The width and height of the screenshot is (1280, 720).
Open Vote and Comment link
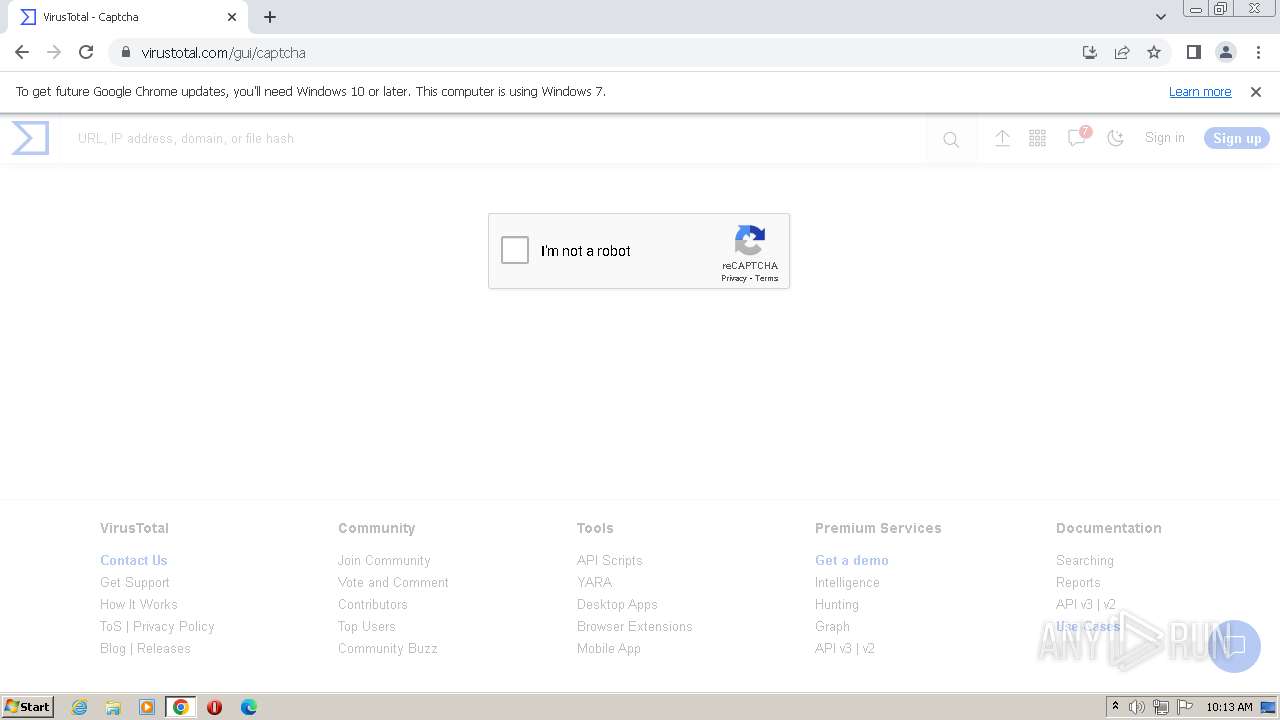point(393,582)
